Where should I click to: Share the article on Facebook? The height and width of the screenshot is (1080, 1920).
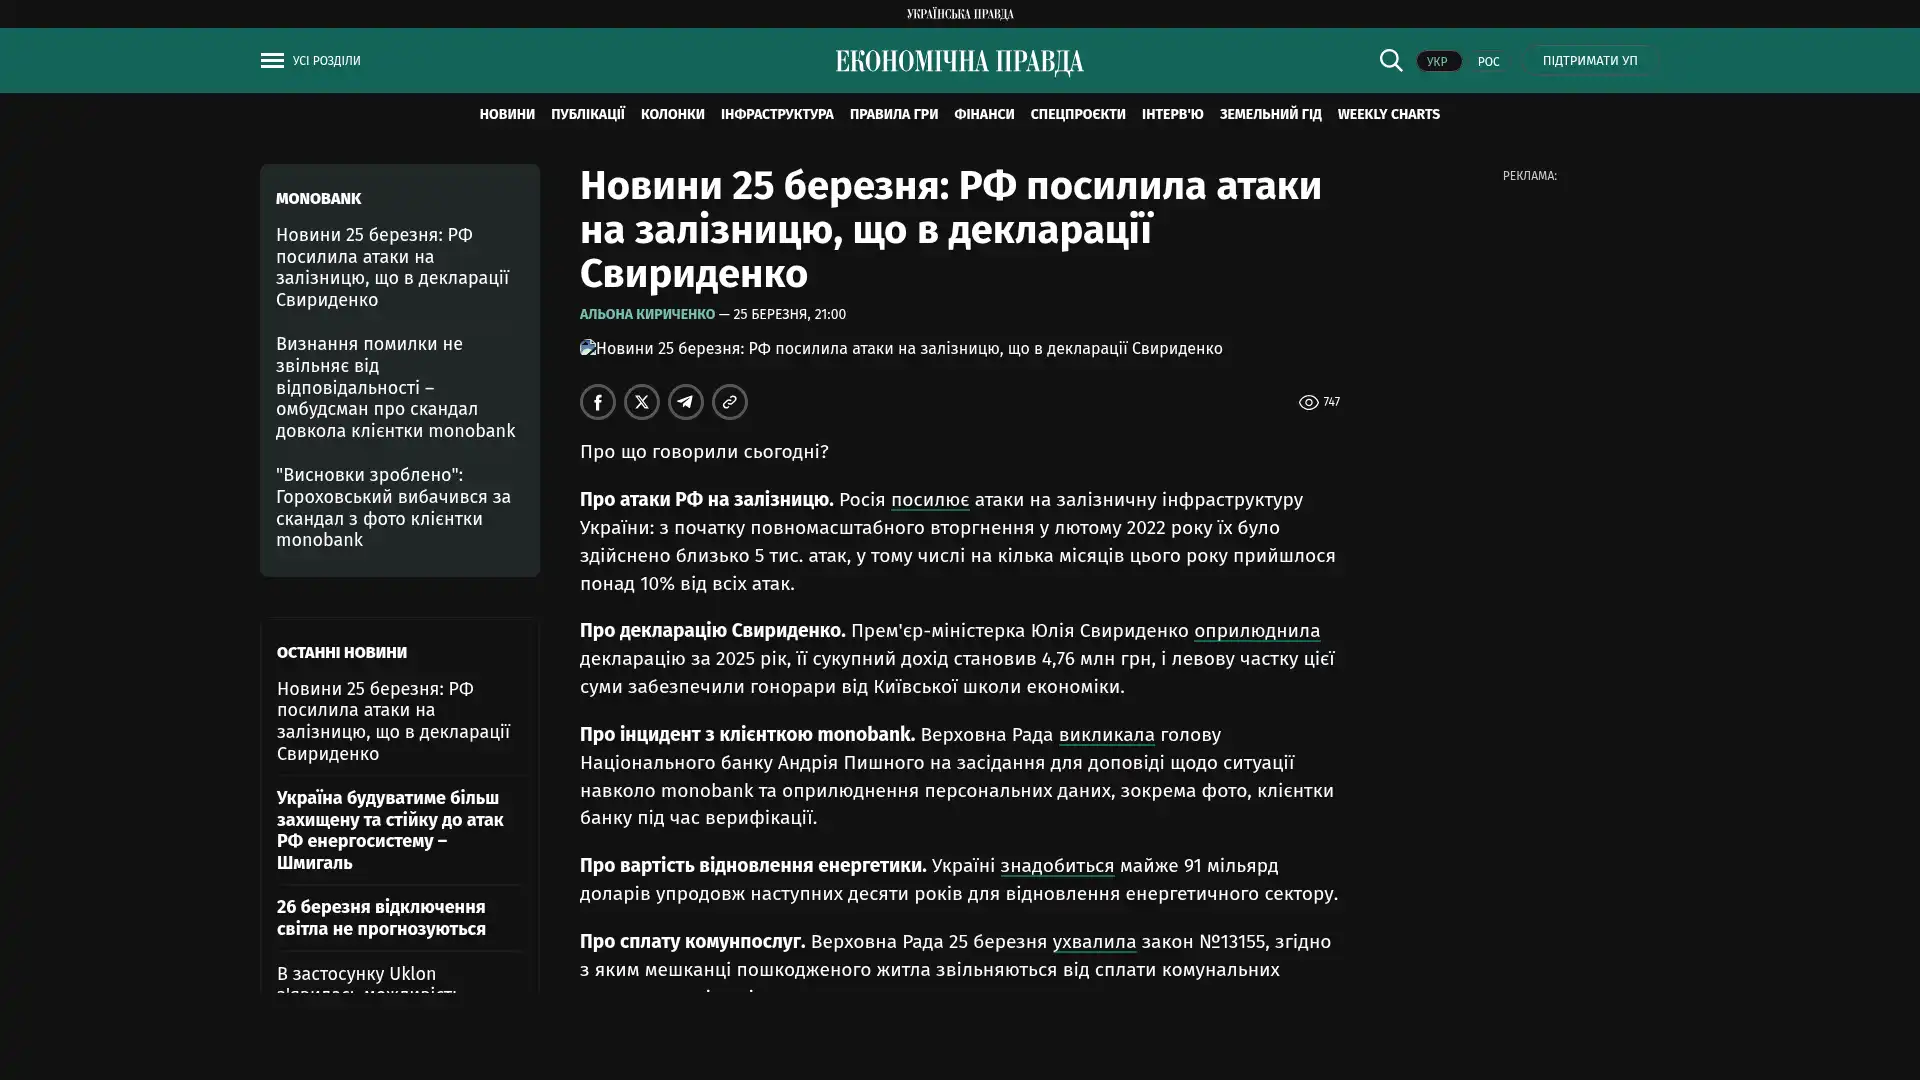(598, 402)
